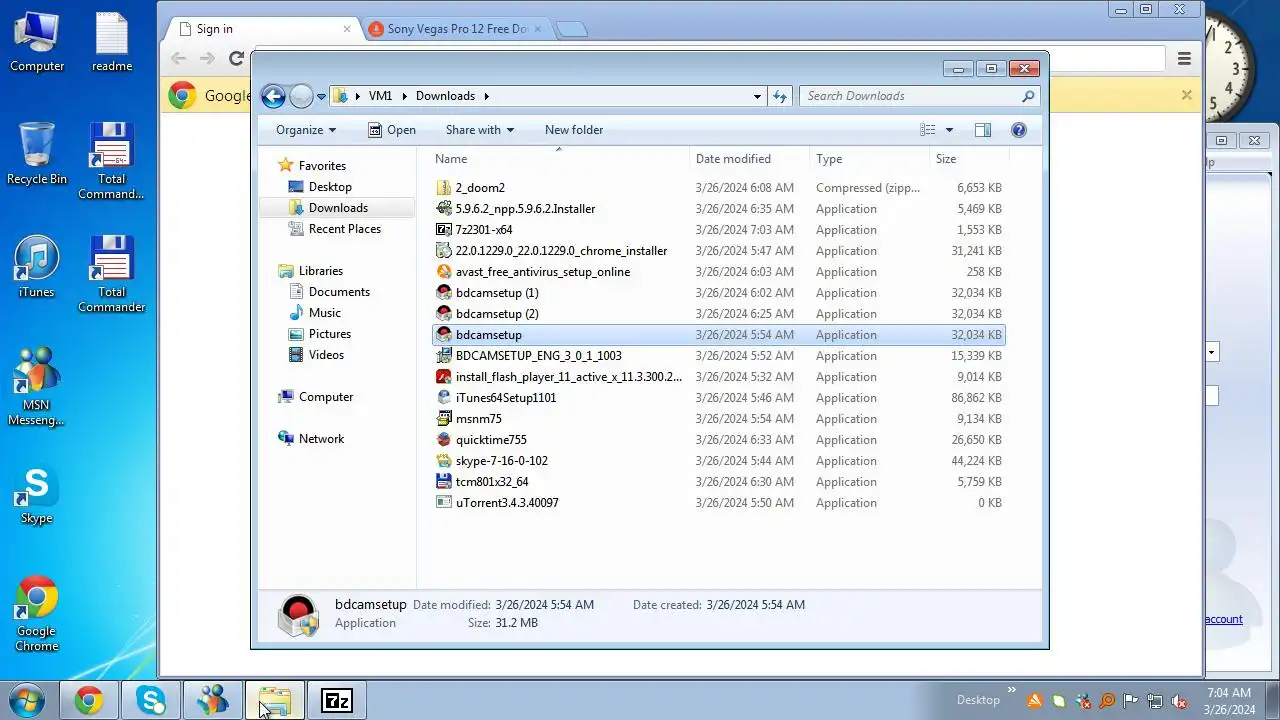Open the Pictures library
Viewport: 1280px width, 720px height.
click(330, 334)
